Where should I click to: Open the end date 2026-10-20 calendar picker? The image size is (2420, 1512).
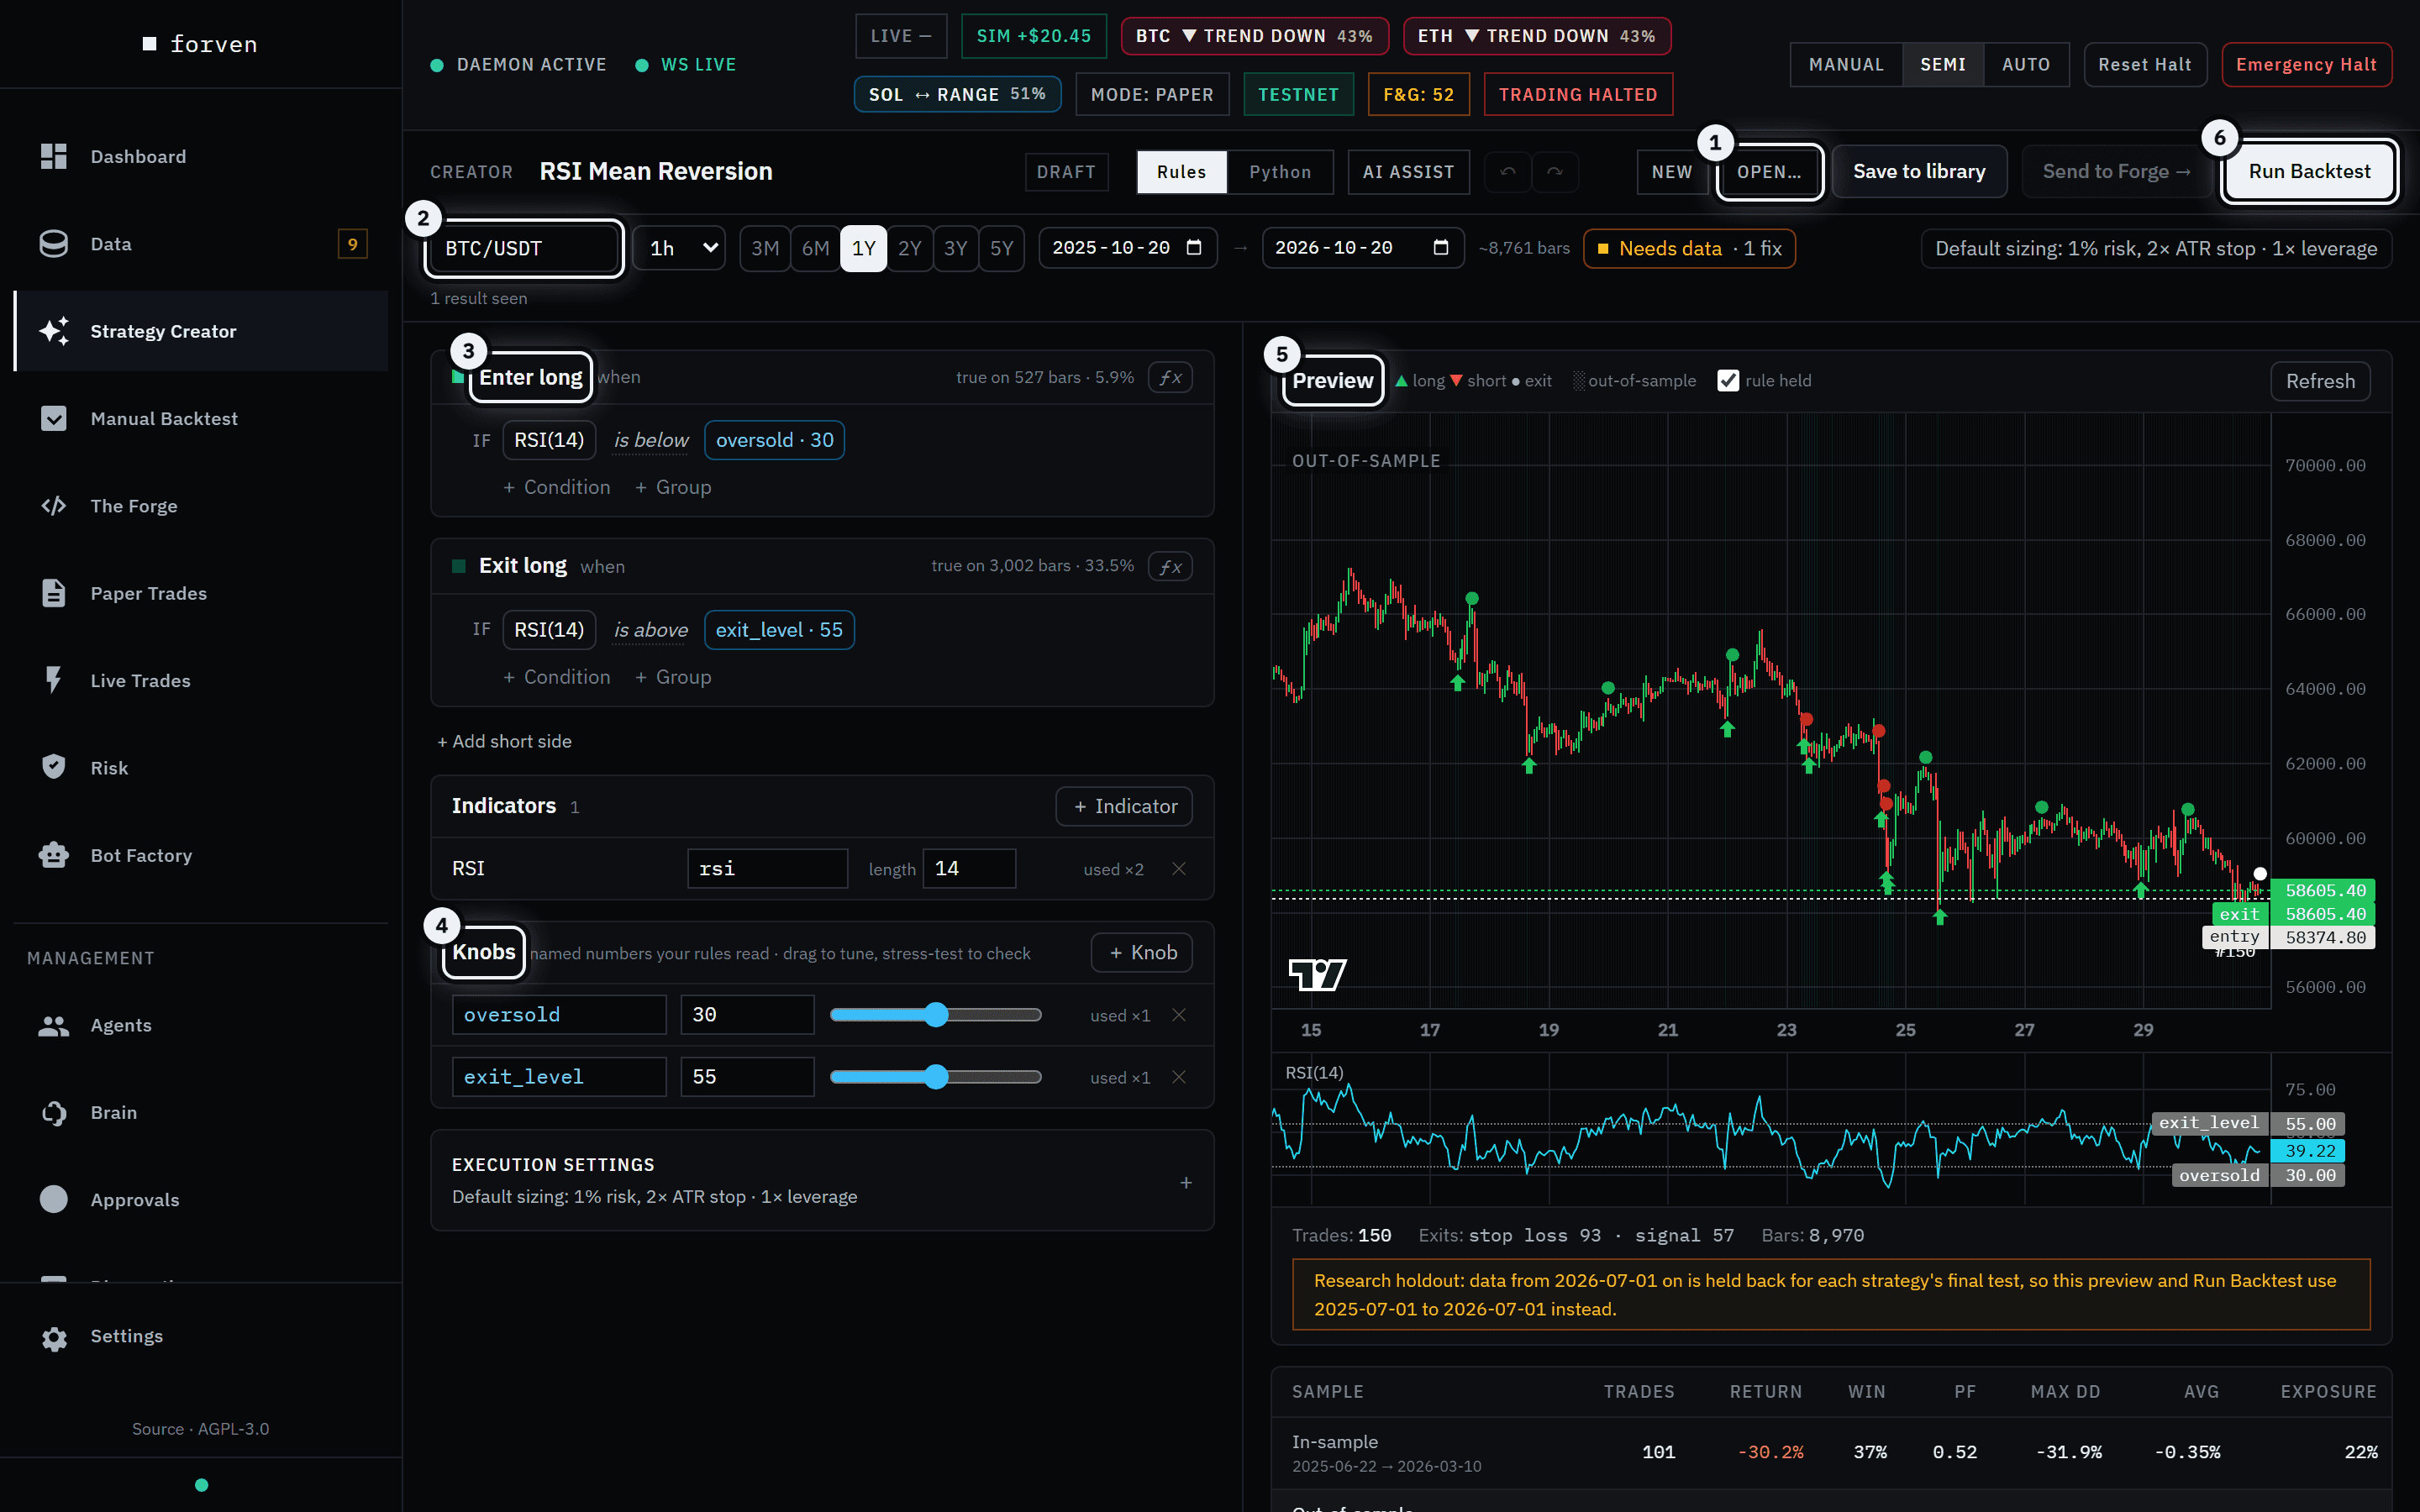[x=1440, y=247]
